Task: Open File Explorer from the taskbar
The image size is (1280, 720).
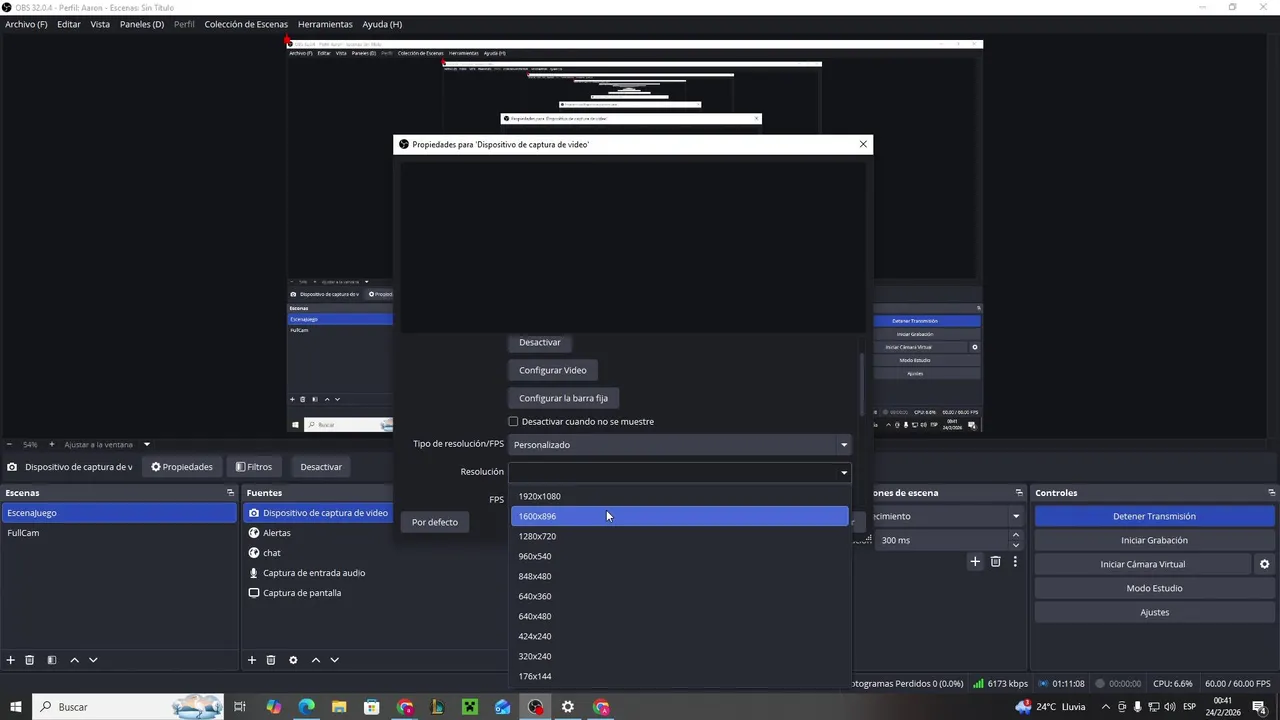Action: tap(339, 707)
